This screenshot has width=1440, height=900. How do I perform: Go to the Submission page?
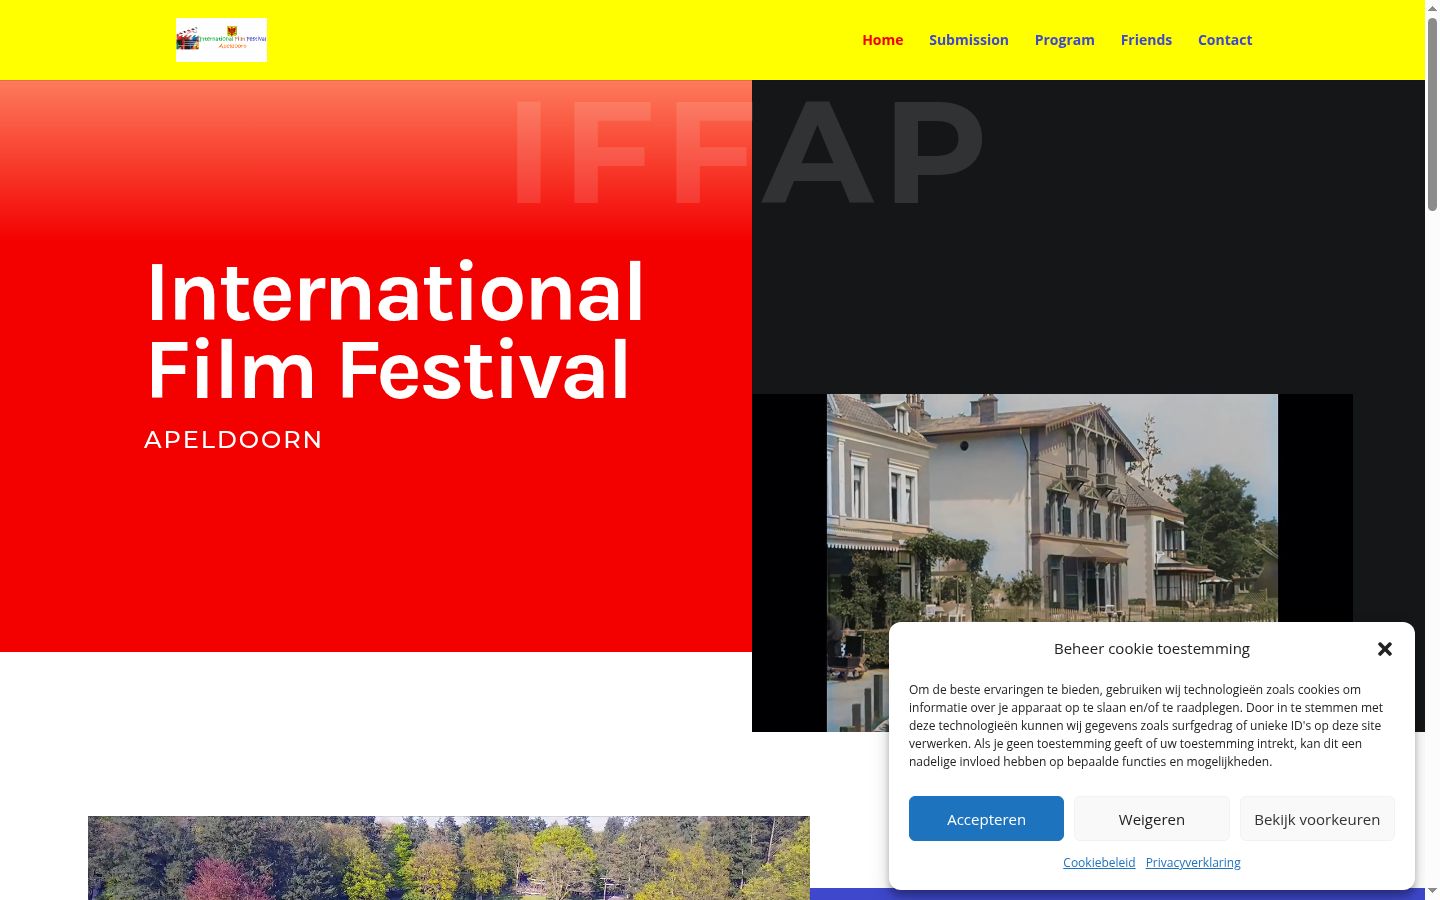click(x=969, y=40)
